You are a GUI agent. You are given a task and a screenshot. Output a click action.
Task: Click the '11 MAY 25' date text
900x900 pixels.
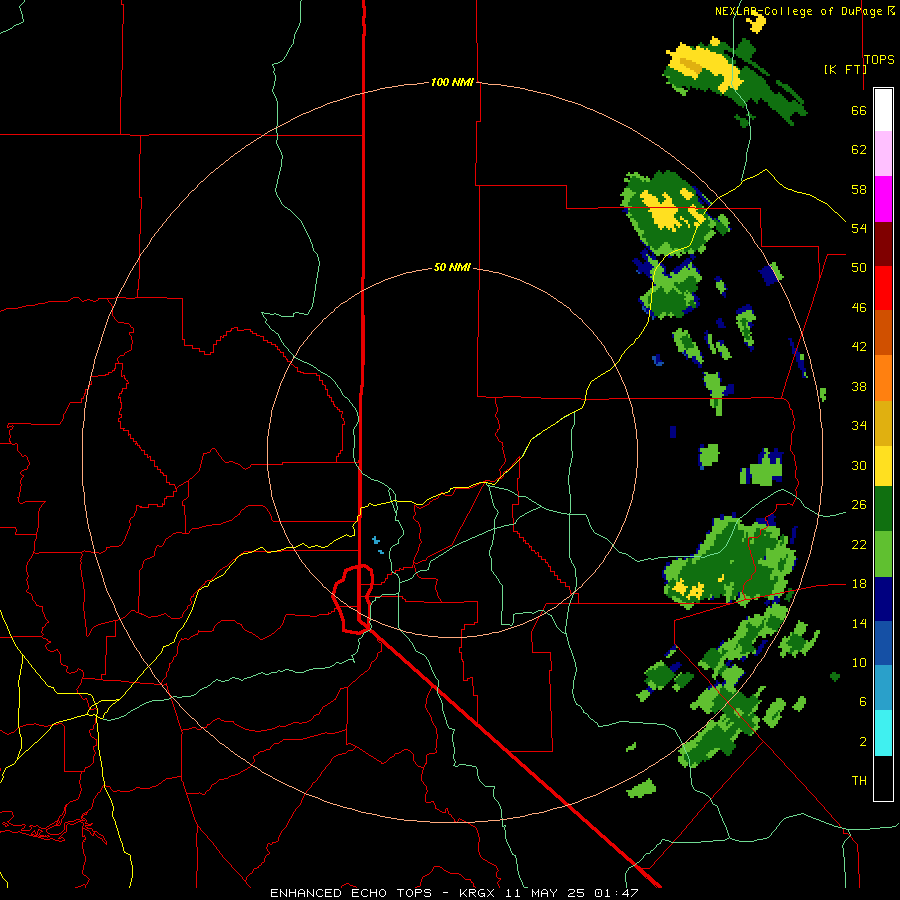(x=546, y=893)
